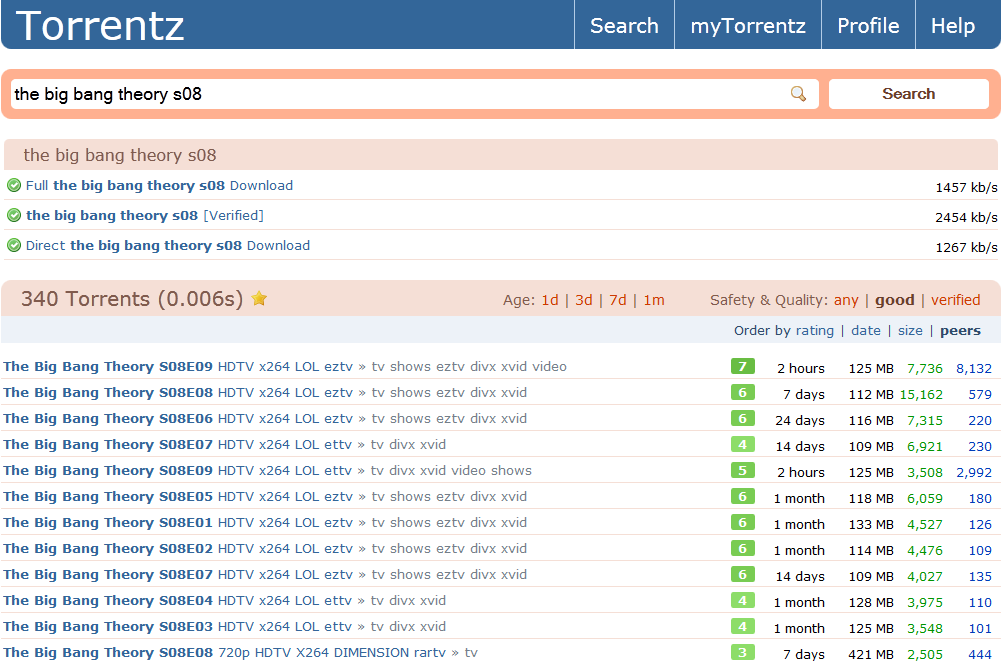Click rating badge 4 for S08E04 ettv
The image size is (1003, 664).
tap(743, 601)
